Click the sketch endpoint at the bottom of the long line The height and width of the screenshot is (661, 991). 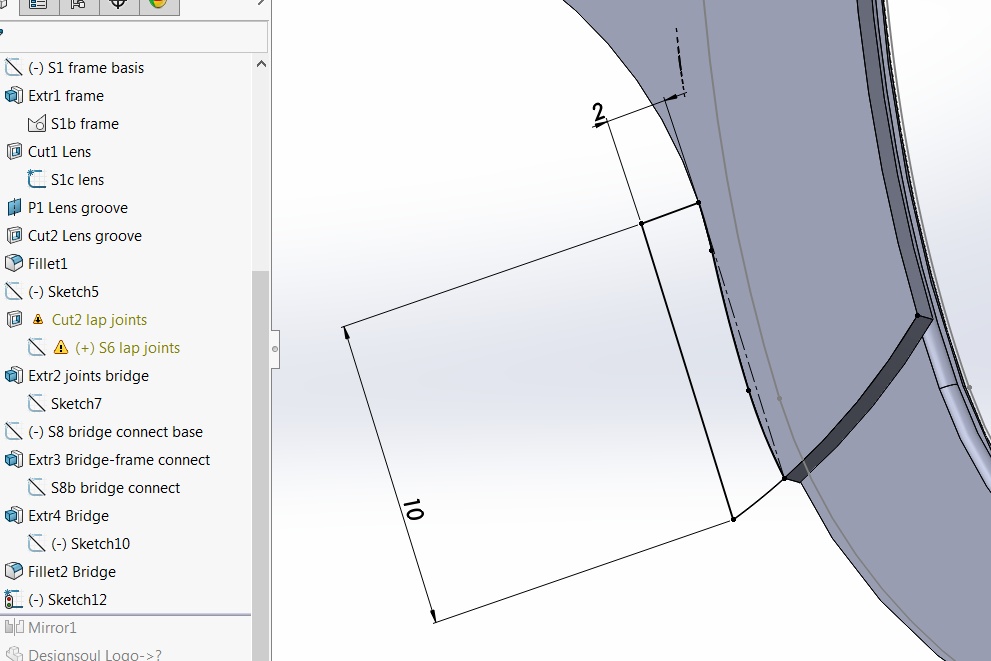(x=733, y=519)
